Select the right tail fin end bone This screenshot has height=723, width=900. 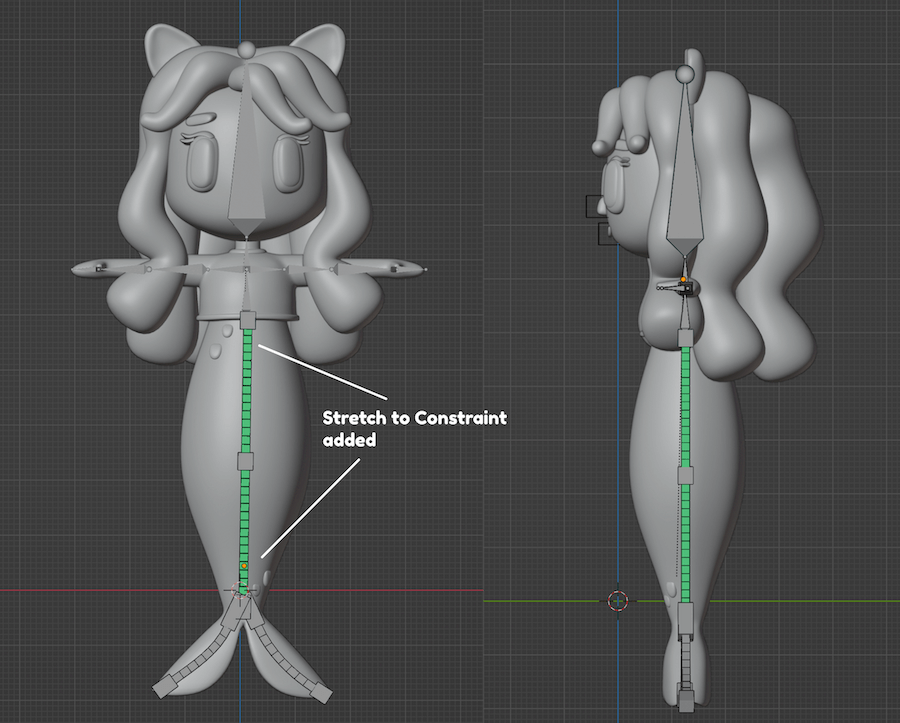point(320,692)
